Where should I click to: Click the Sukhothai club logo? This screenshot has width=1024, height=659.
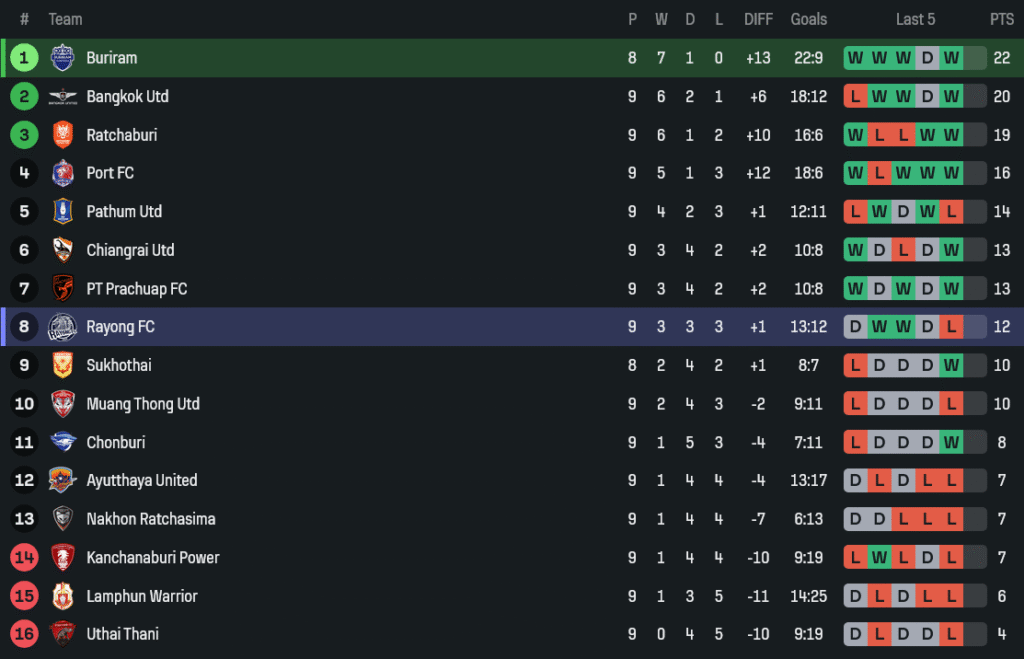click(62, 366)
